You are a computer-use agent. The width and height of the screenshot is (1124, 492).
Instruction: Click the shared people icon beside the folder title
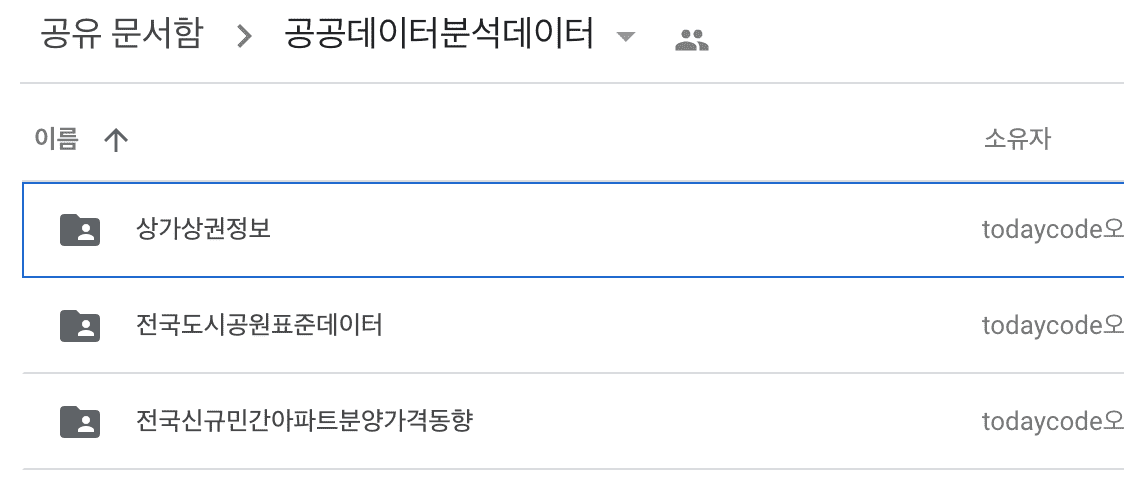coord(692,40)
